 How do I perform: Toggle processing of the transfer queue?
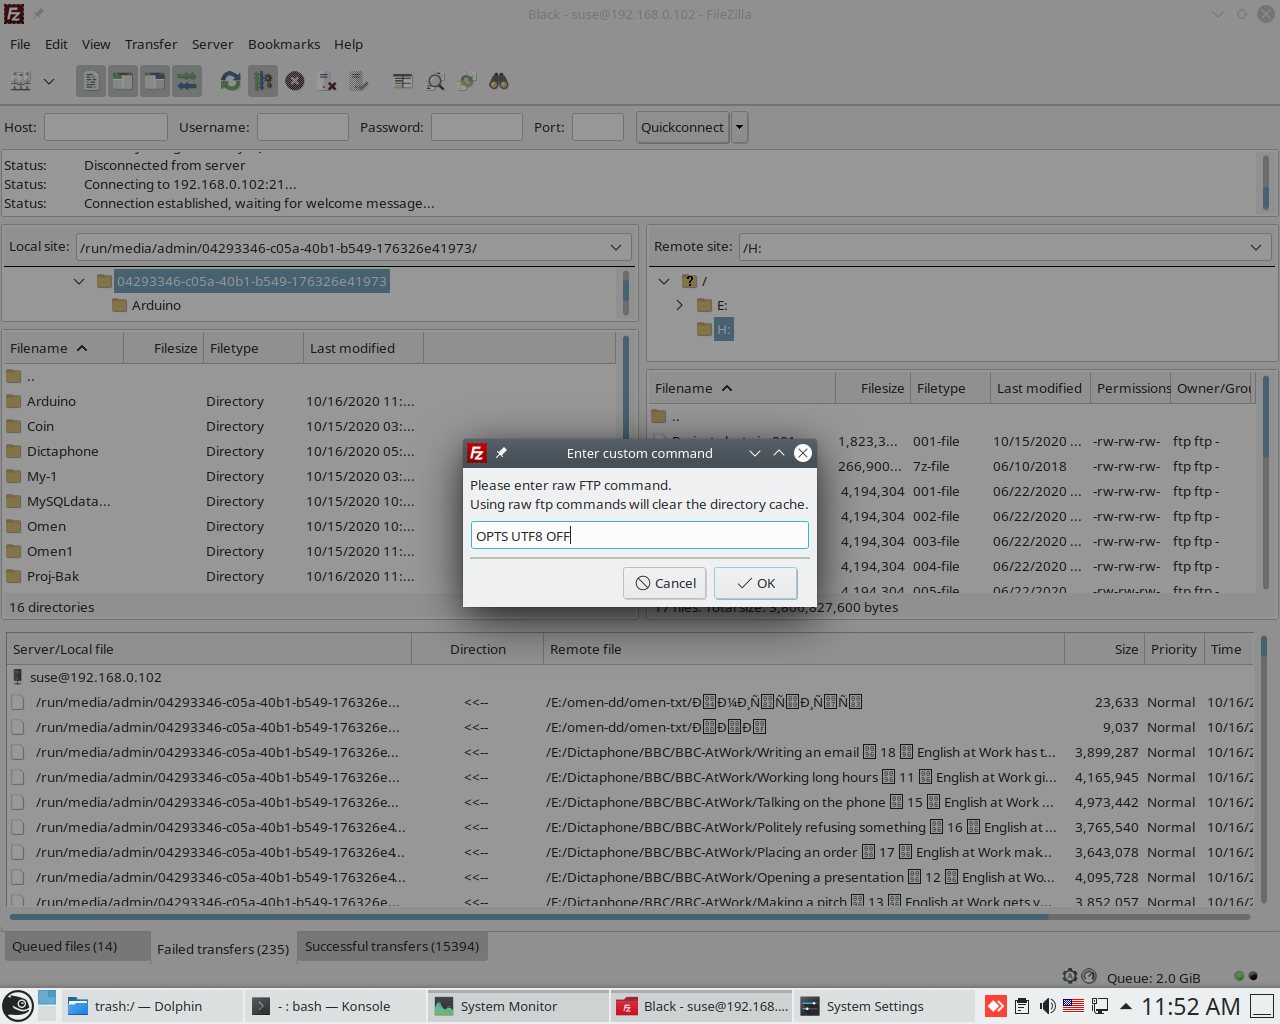click(263, 81)
